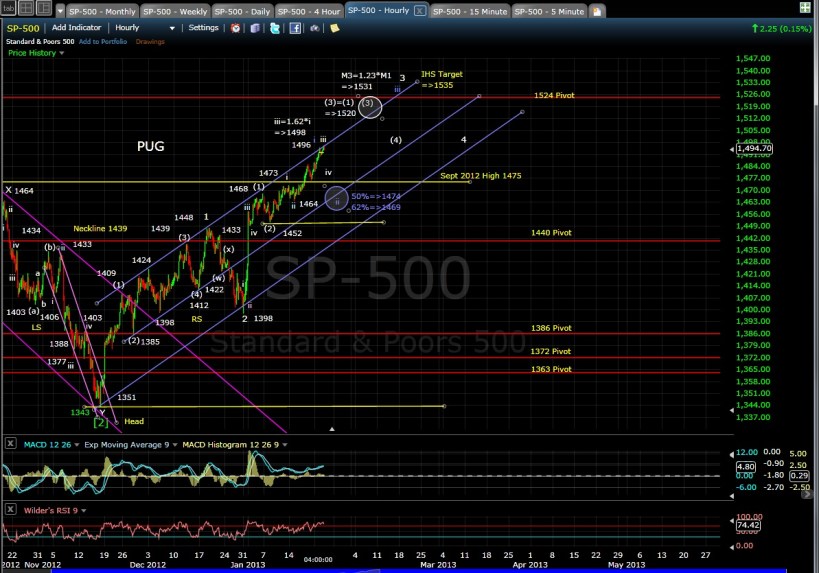Click the '1386 Pivot' label

551,328
